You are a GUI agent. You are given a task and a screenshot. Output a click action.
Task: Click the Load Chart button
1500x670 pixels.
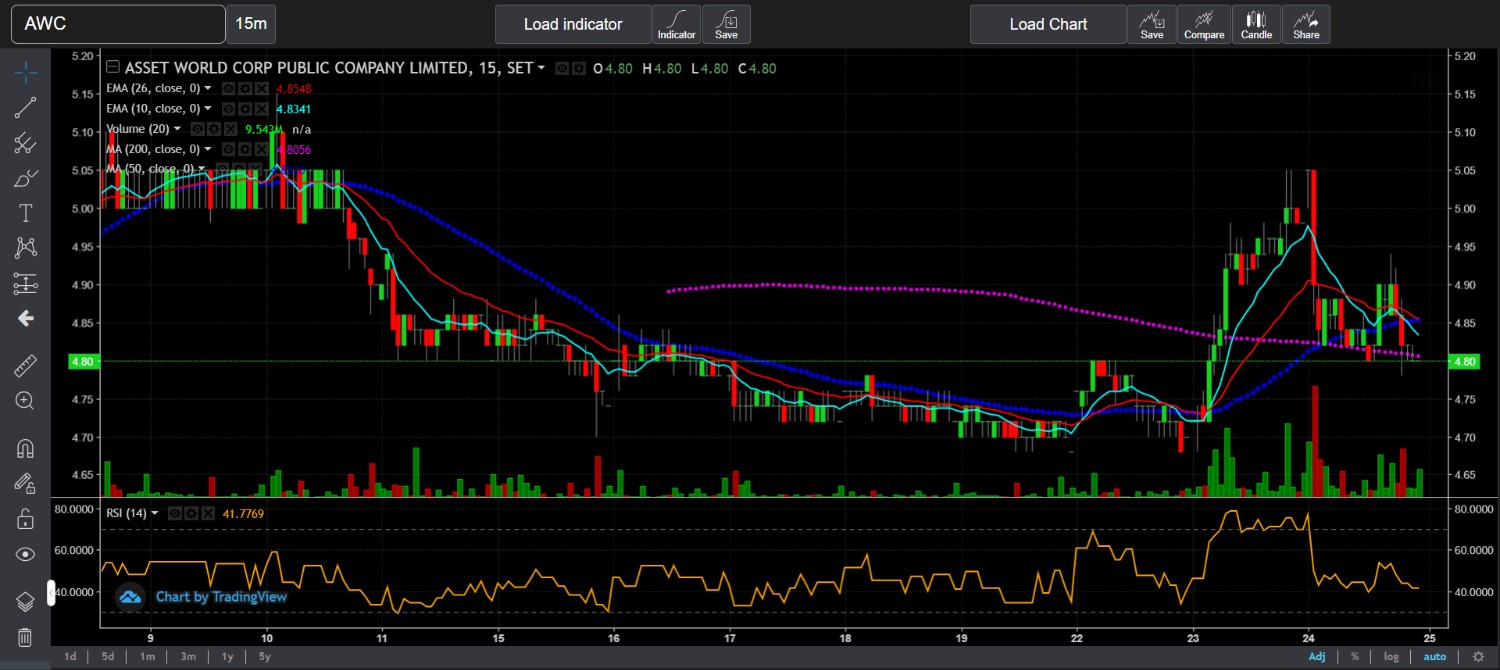(x=1047, y=24)
